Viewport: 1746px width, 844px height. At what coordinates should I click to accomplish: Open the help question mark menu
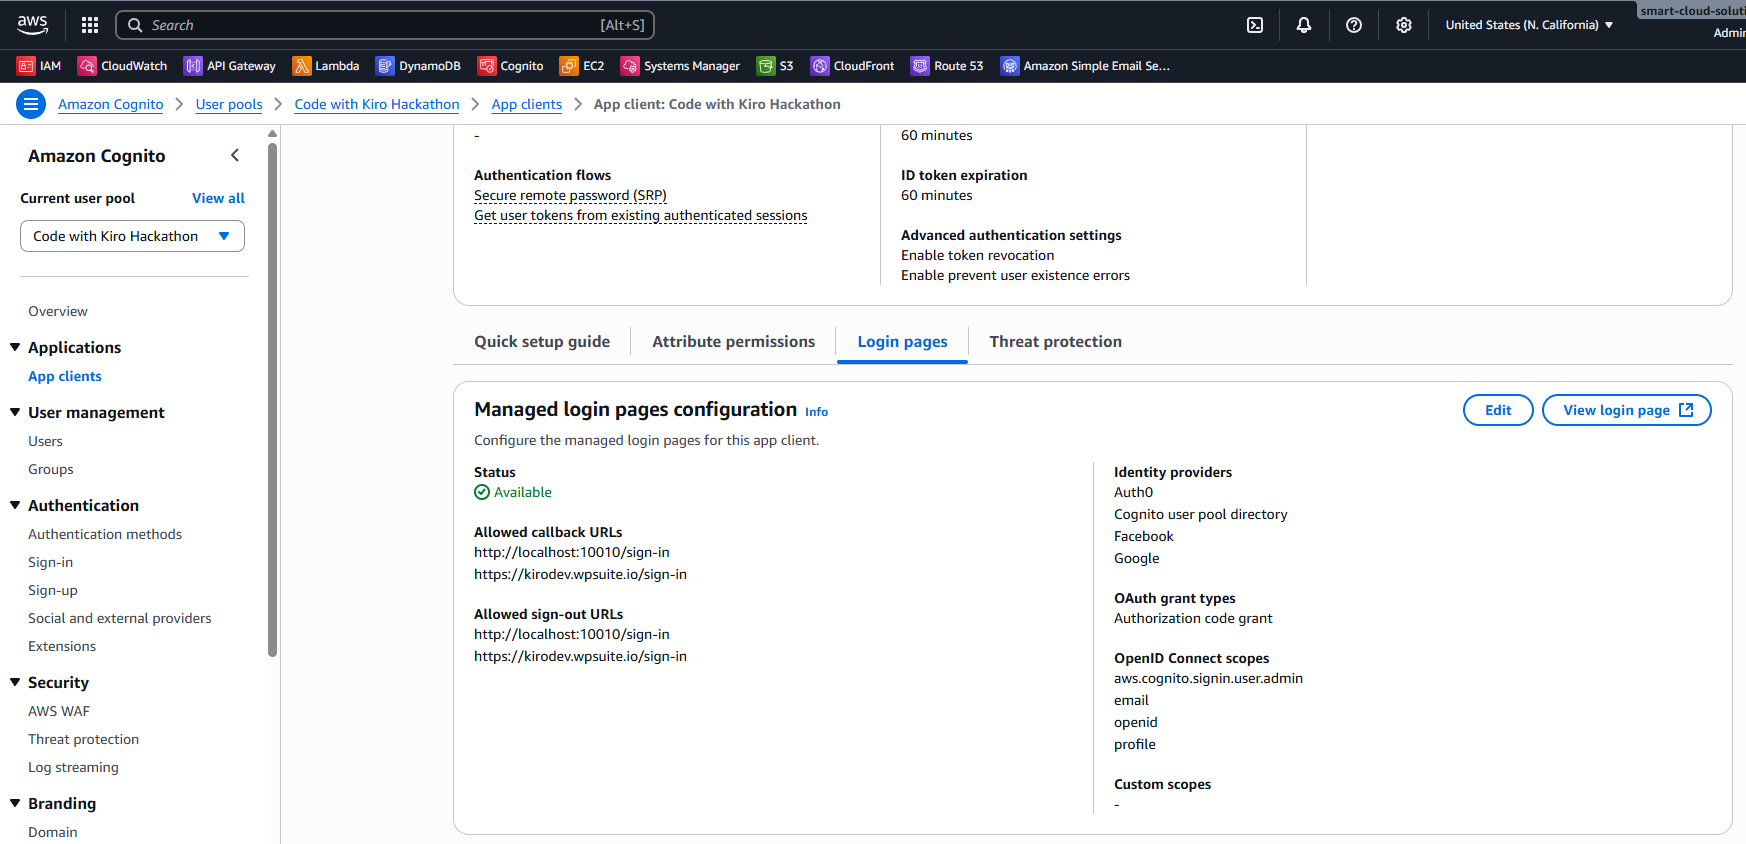(1354, 25)
